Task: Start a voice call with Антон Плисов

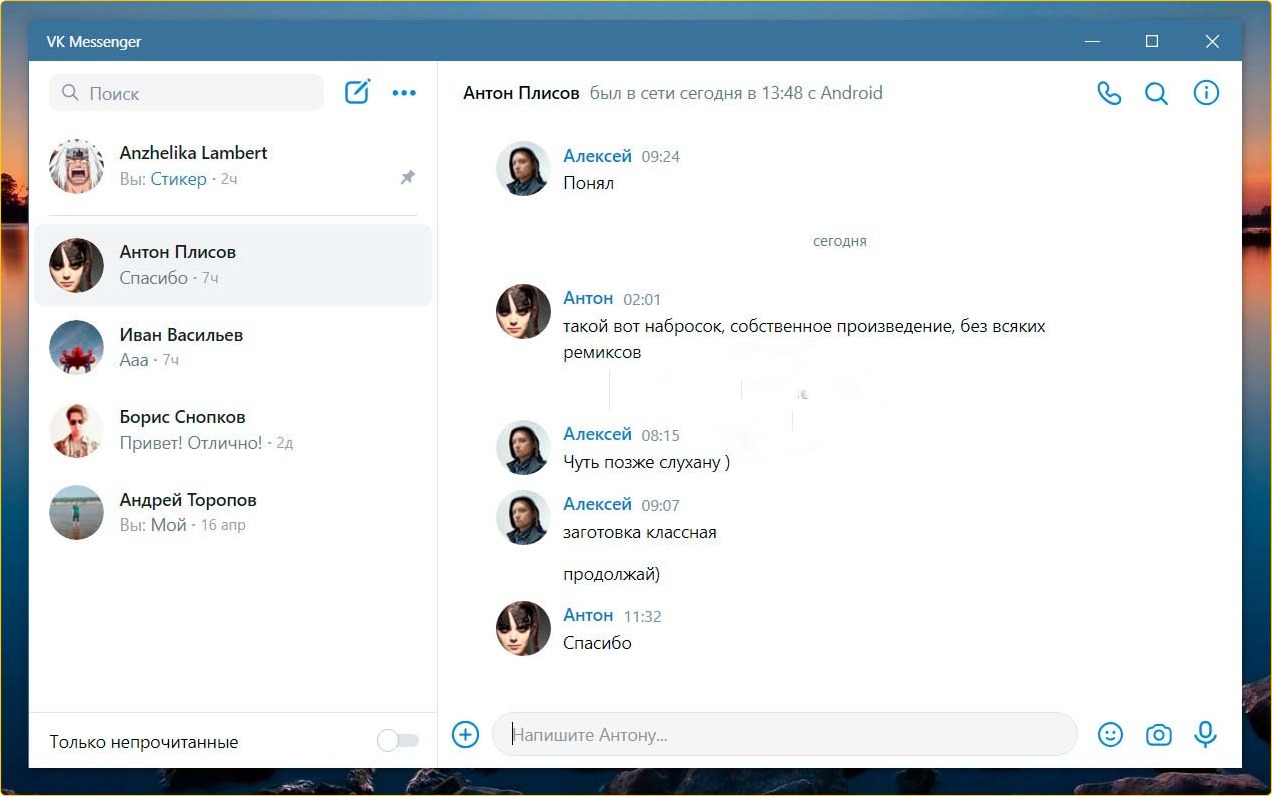Action: (1109, 93)
